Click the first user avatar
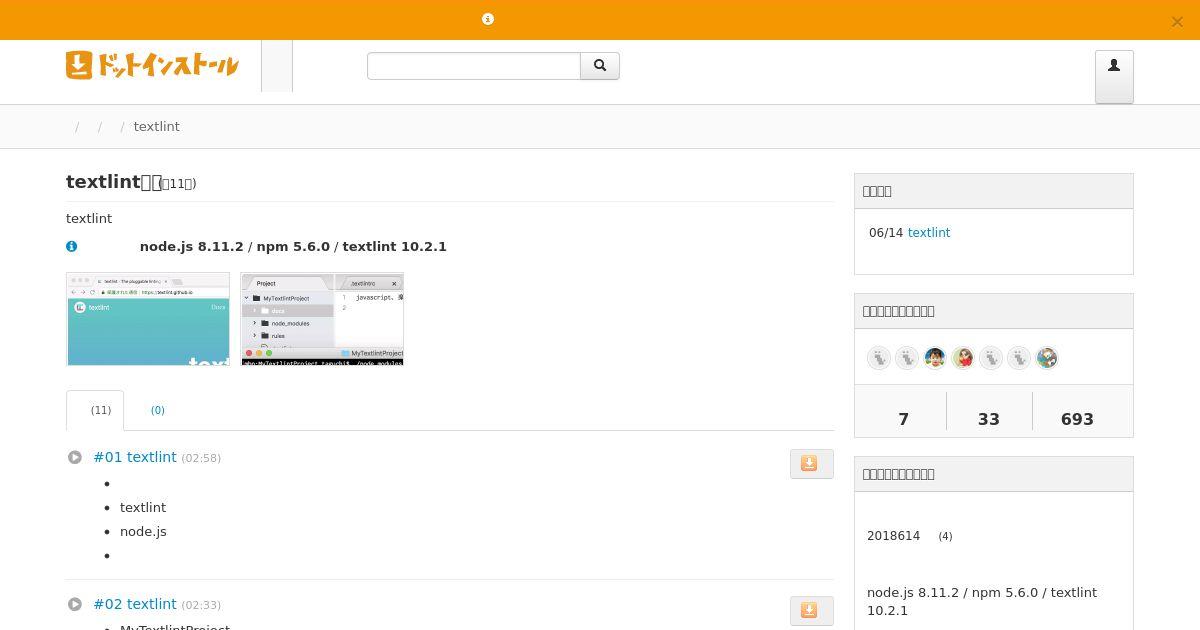1200x630 pixels. [879, 358]
